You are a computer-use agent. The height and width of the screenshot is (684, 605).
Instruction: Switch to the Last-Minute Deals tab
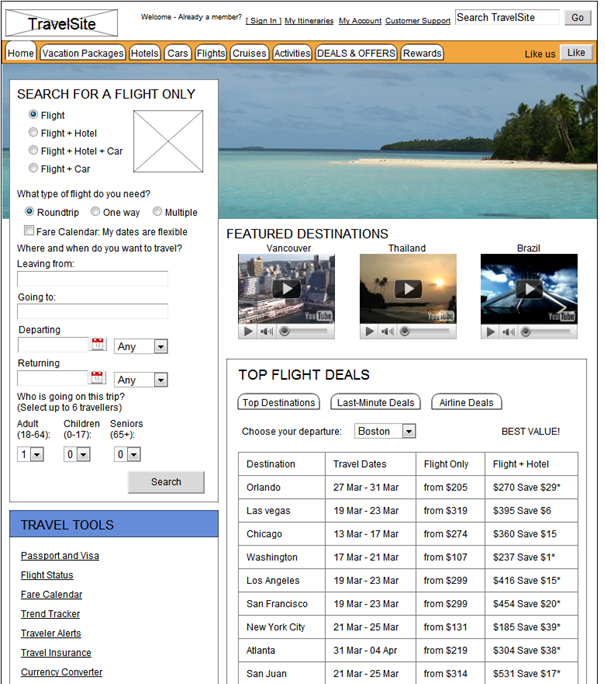pyautogui.click(x=375, y=403)
